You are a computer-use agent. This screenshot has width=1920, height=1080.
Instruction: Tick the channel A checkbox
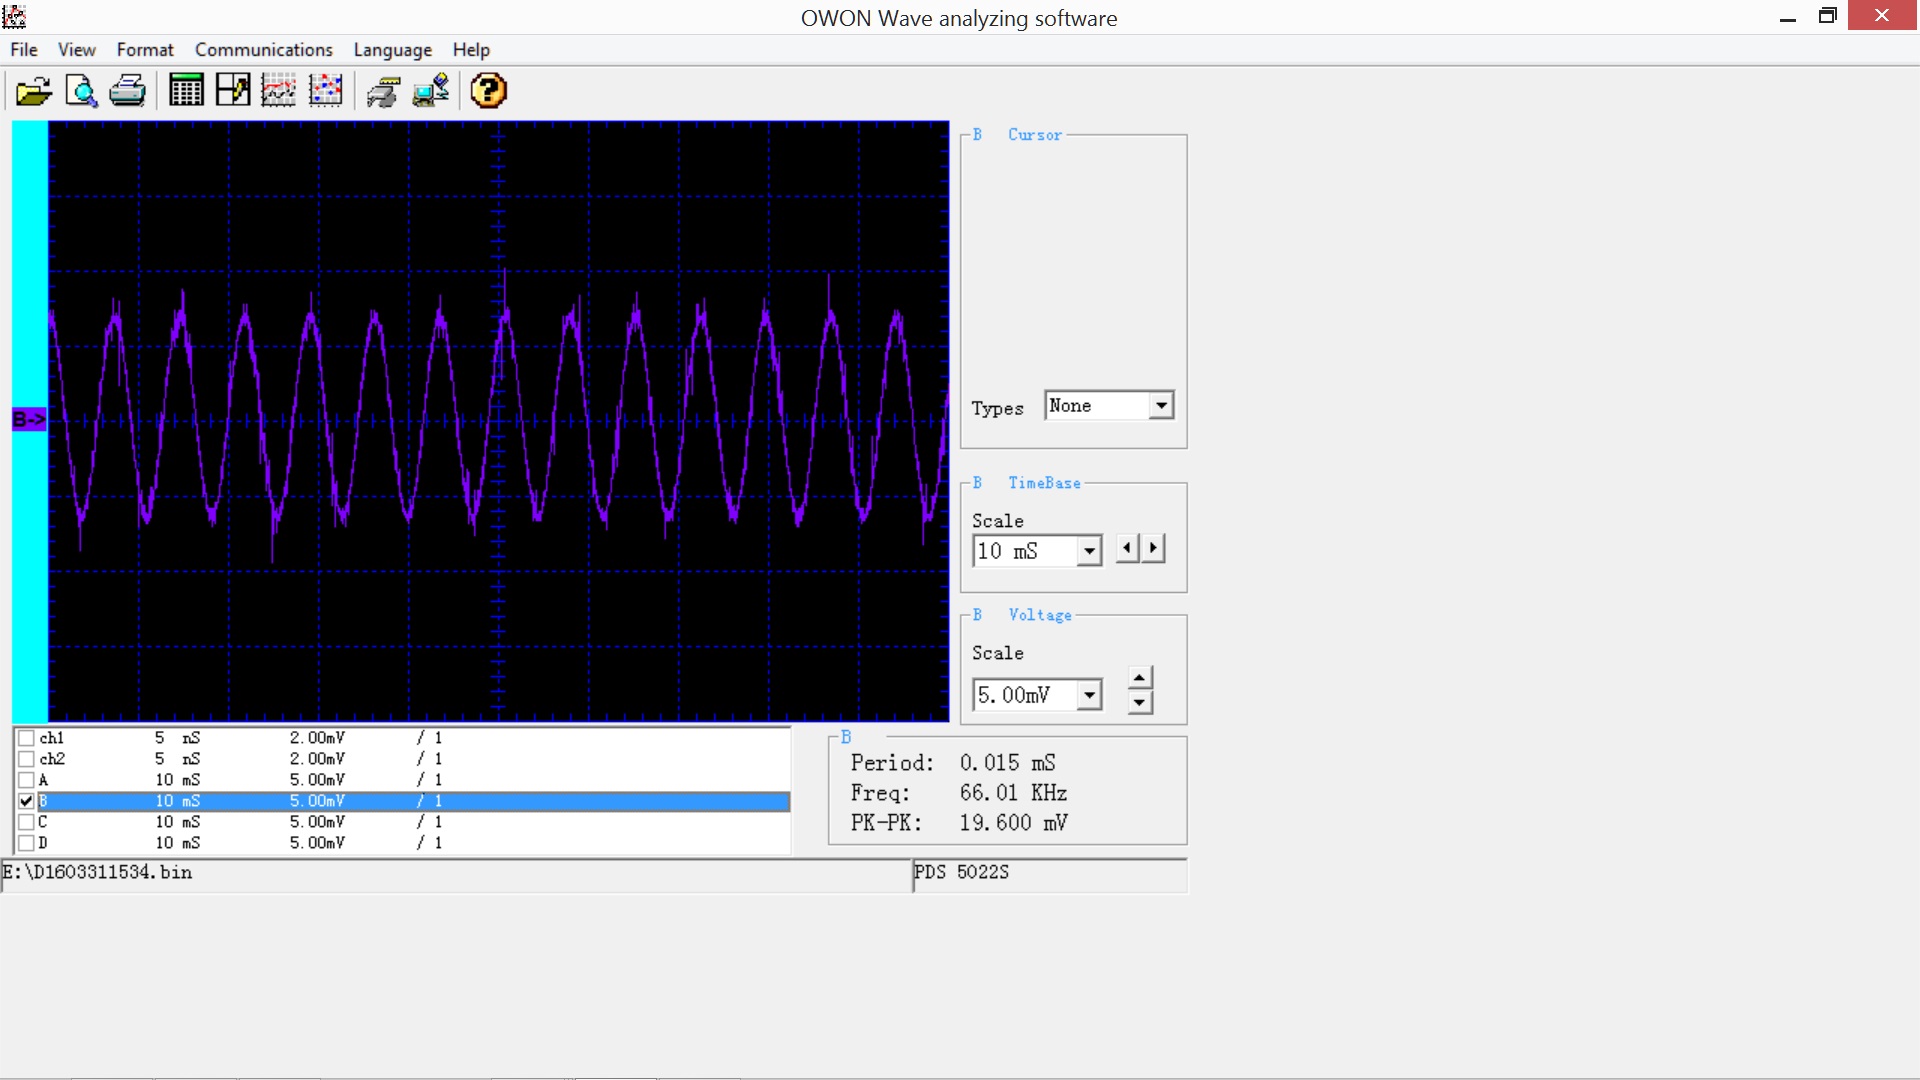coord(27,780)
